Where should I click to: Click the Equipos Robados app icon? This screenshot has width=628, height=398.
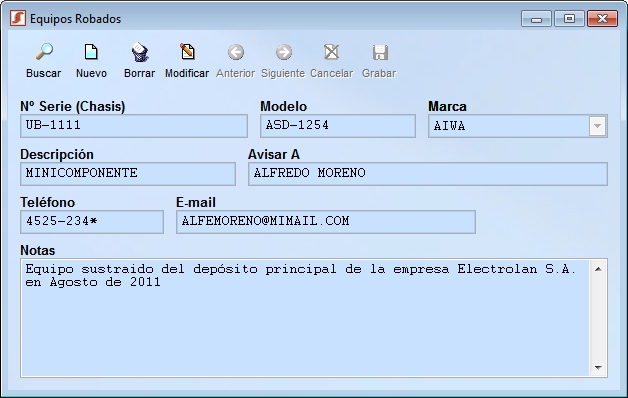pos(18,18)
